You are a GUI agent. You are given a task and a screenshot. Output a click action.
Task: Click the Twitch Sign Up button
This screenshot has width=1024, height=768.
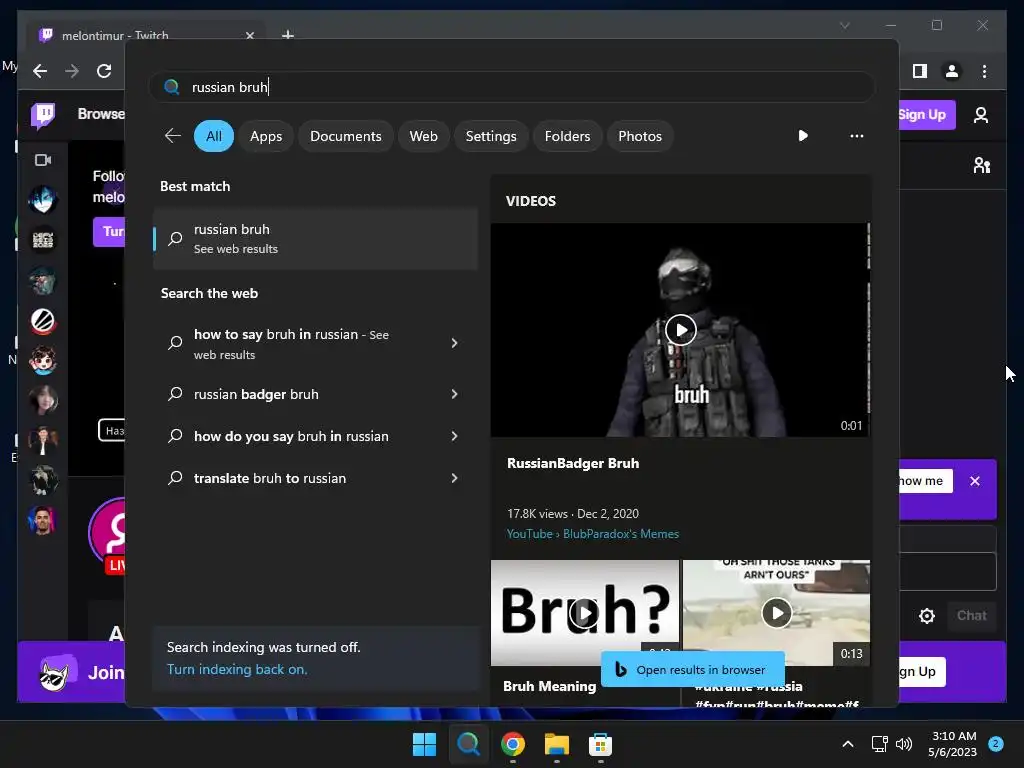click(927, 114)
